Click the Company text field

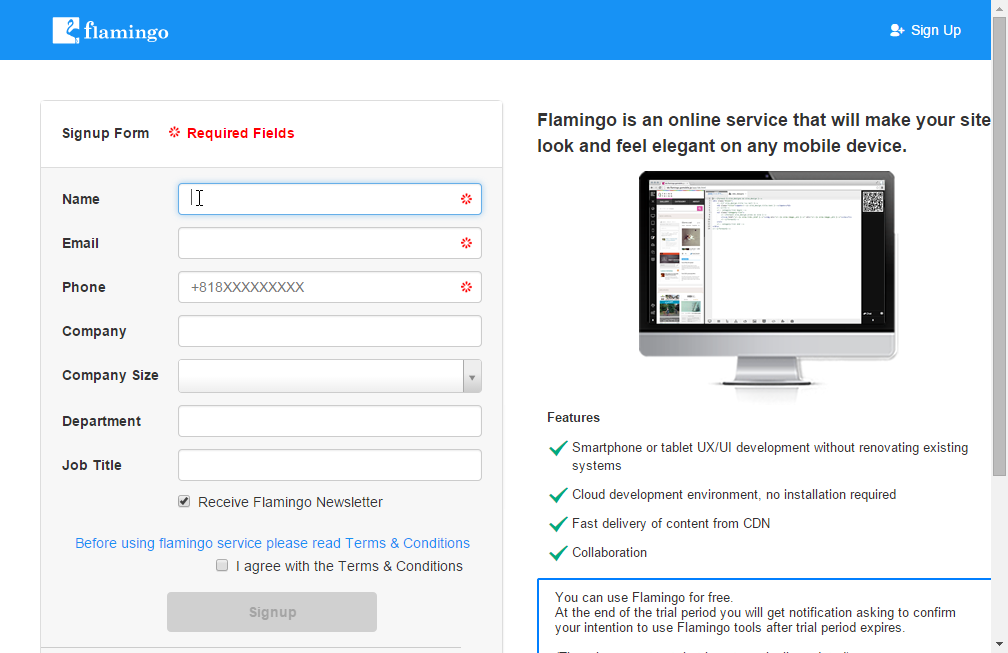[330, 331]
